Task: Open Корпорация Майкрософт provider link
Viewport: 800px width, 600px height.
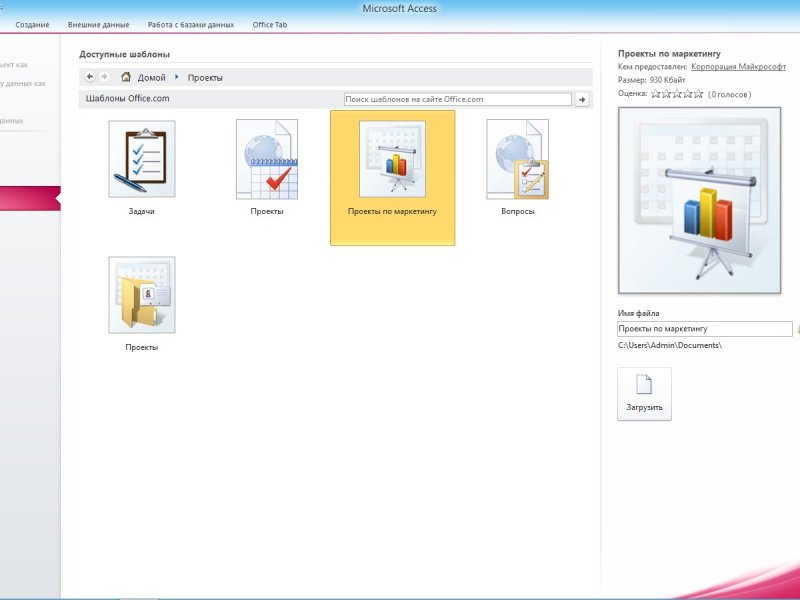Action: click(738, 66)
